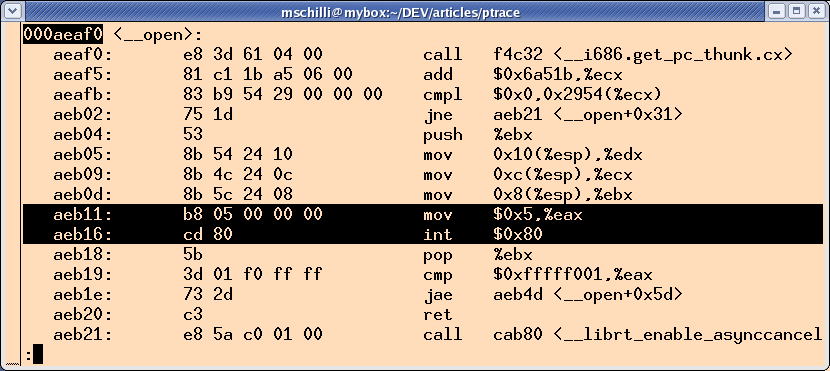Click operand $0xfffff001,%eax
830x371 pixels.
click(x=573, y=275)
